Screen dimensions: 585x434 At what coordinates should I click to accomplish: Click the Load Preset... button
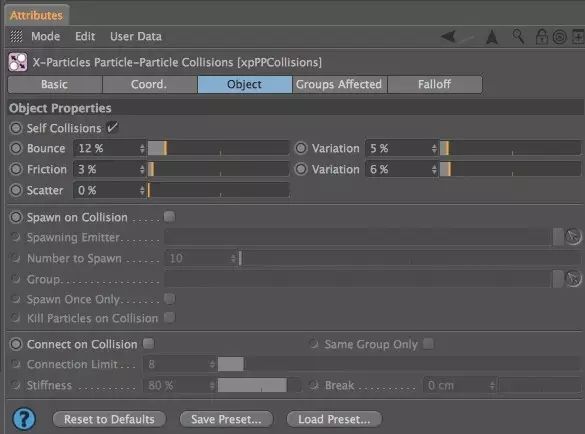[x=334, y=419]
